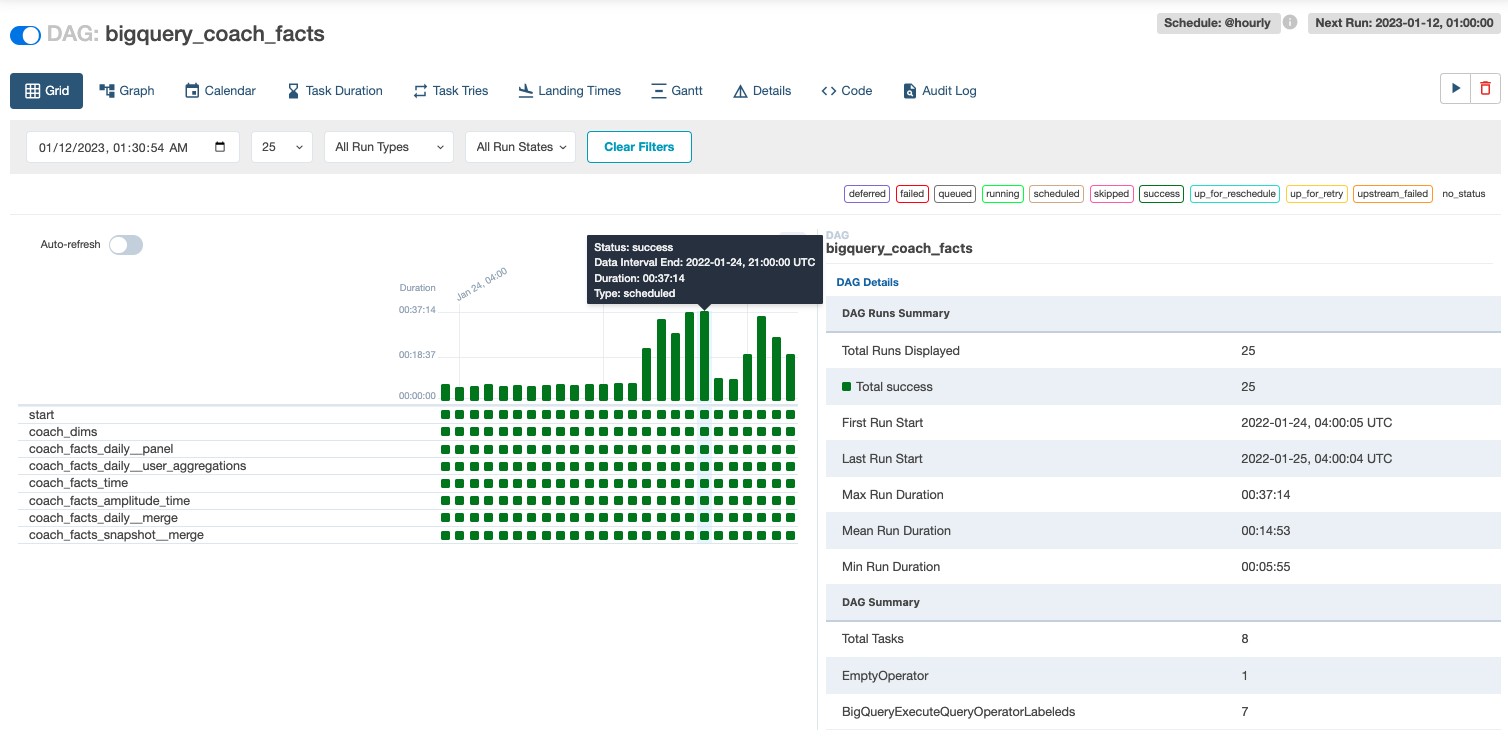Screen dimensions: 1508x749
Task: Click the skipped status legend
Action: [1111, 194]
